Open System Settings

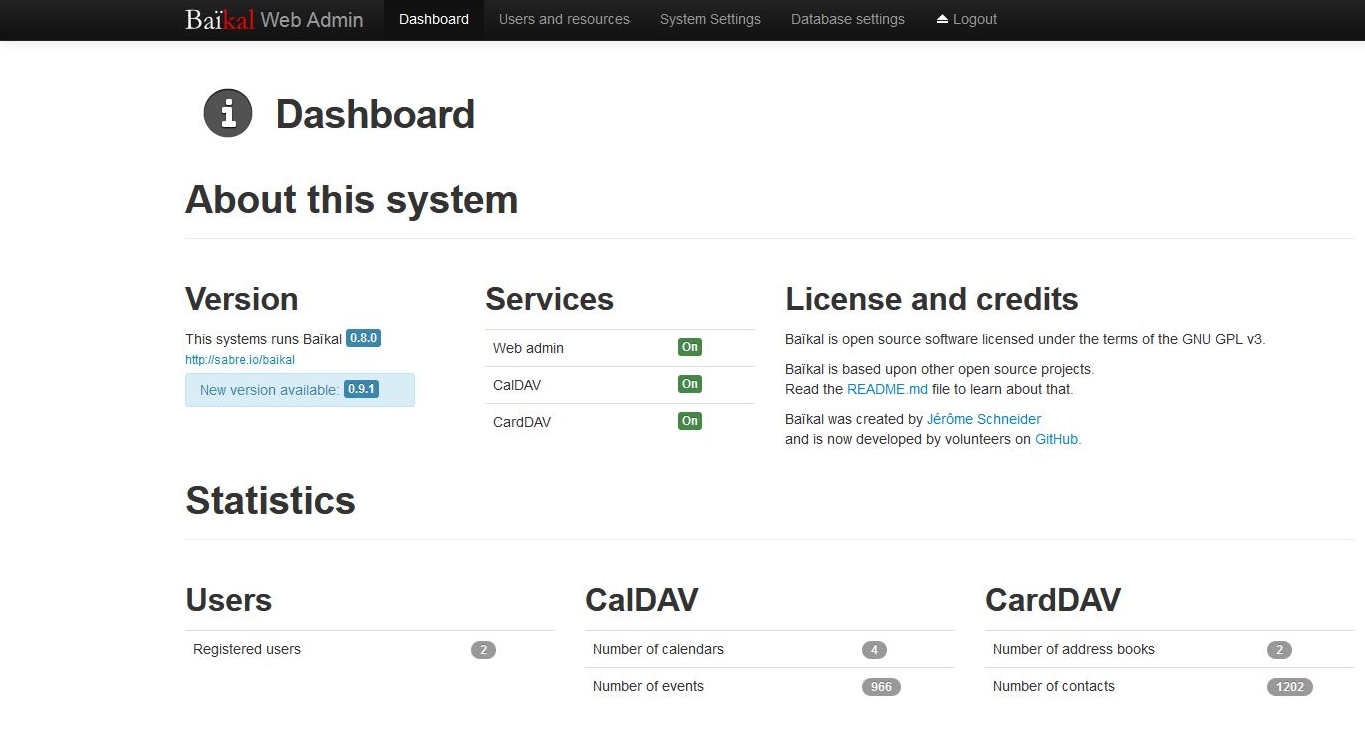click(x=710, y=19)
